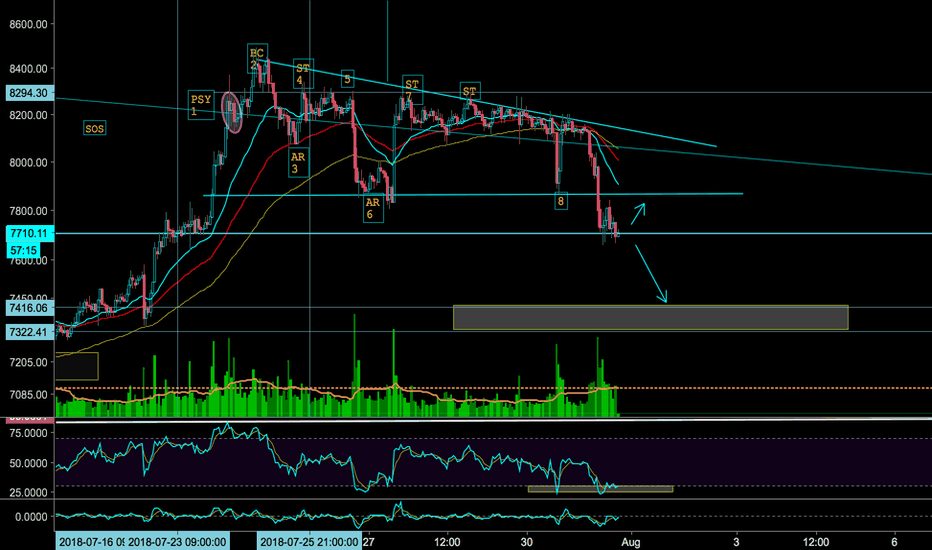Click the 25.0000 oscillator axis value

(x=29, y=492)
